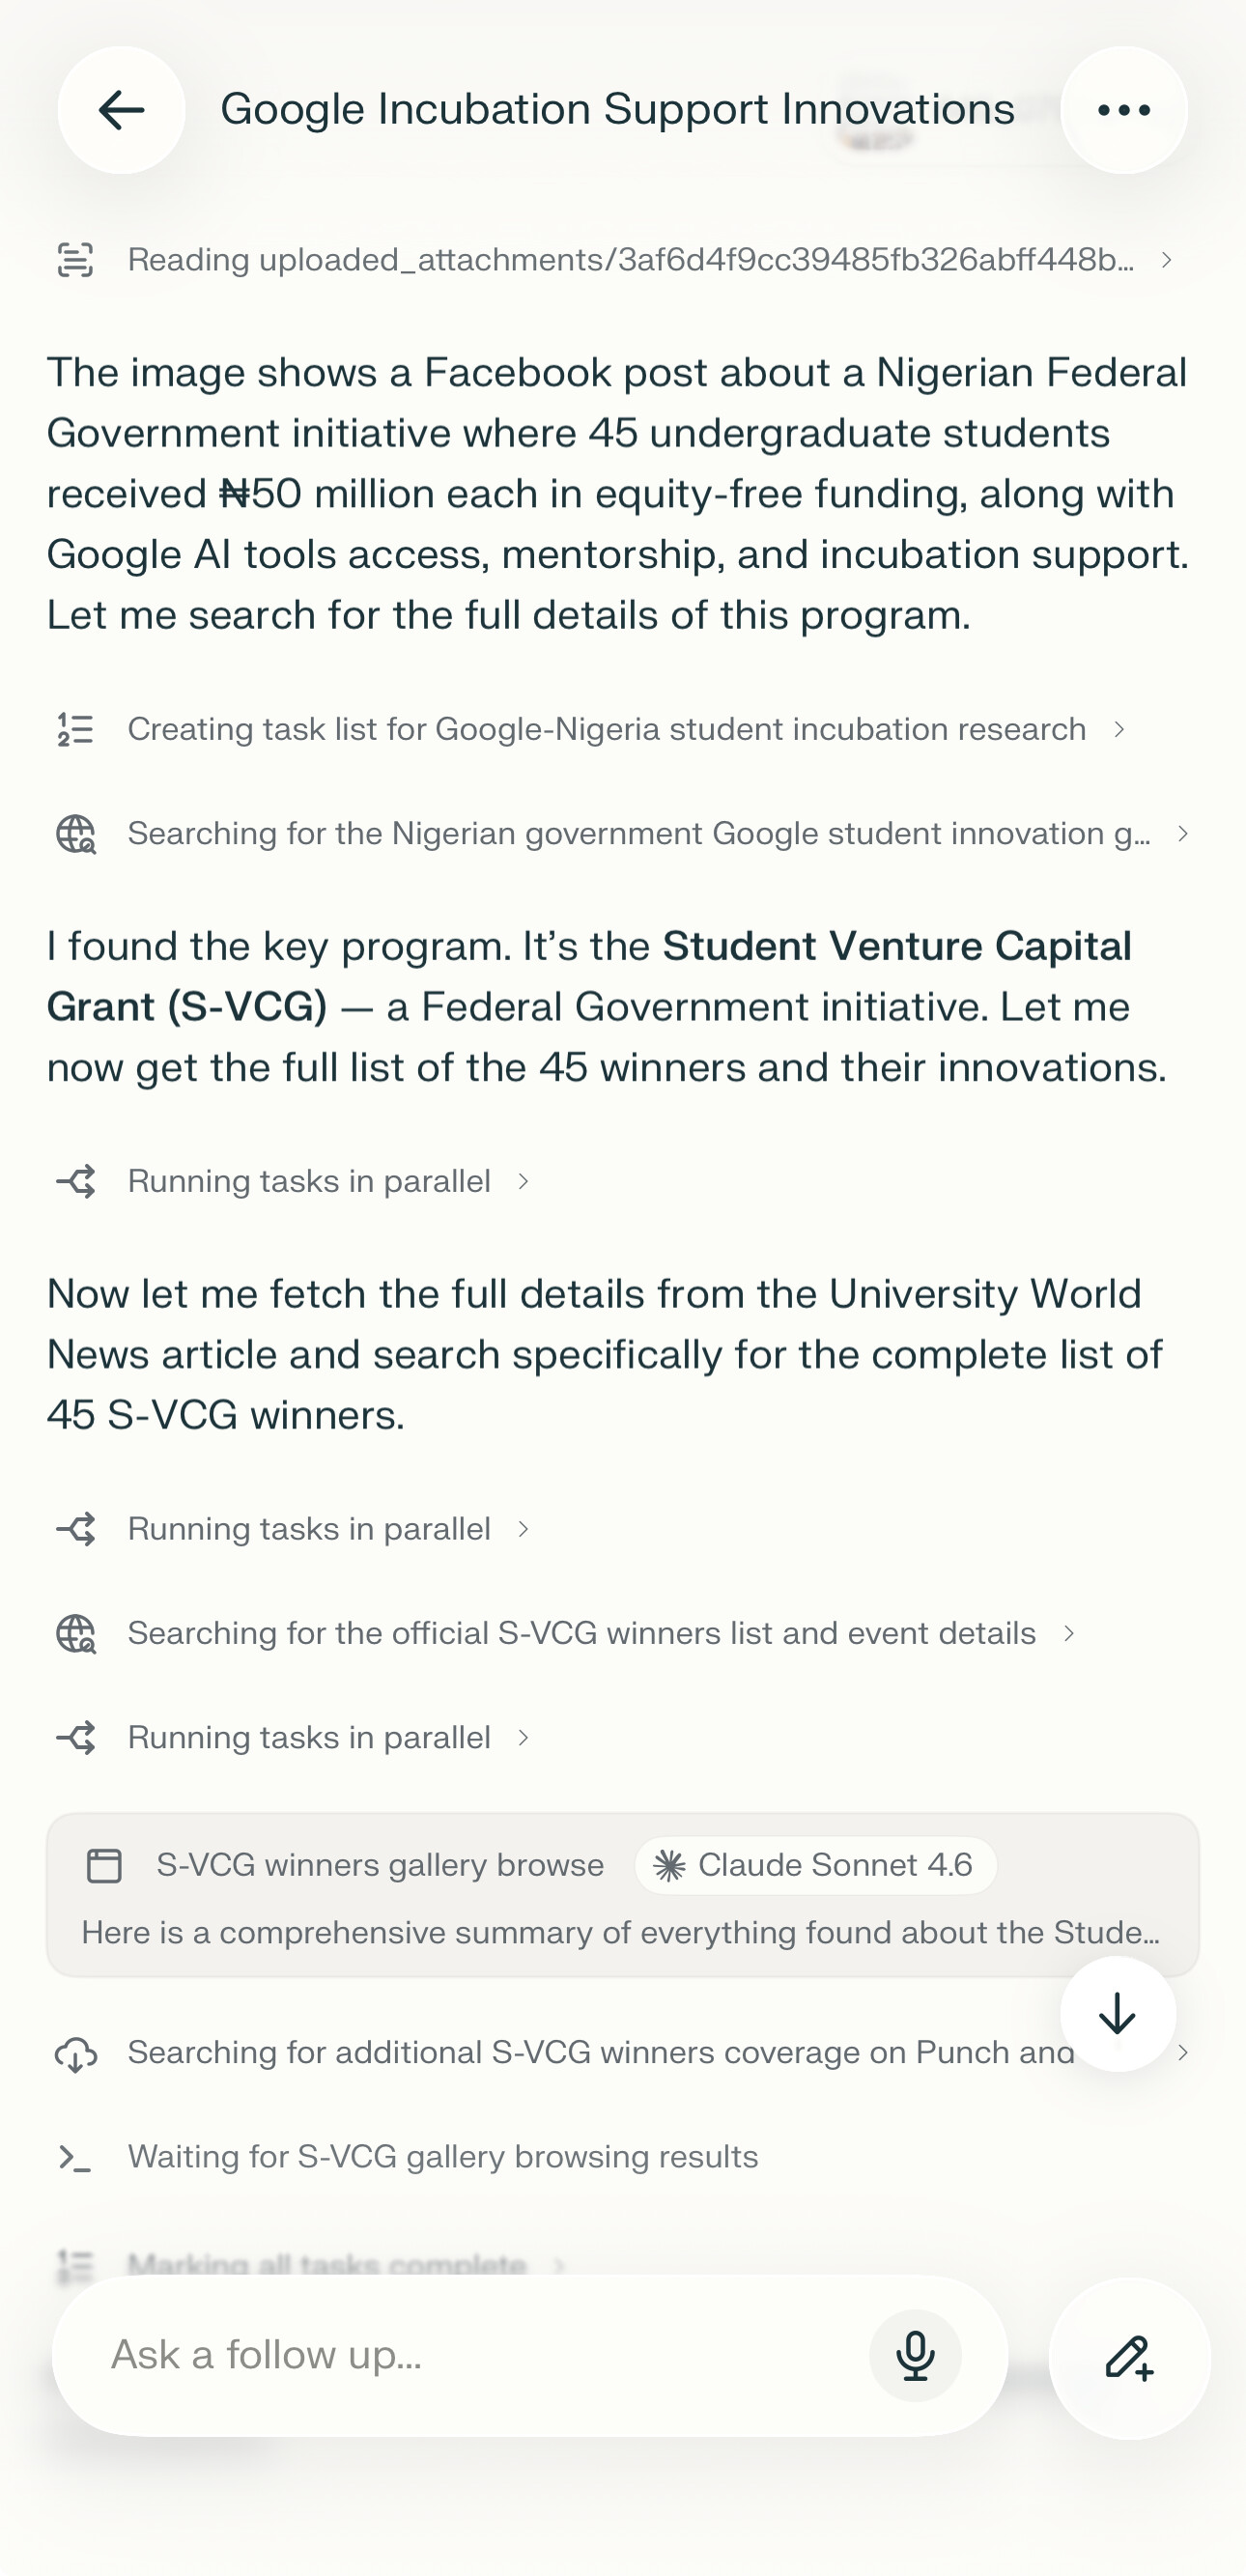Tap the back arrow button
Viewport: 1246px width, 2576px height.
[x=121, y=110]
